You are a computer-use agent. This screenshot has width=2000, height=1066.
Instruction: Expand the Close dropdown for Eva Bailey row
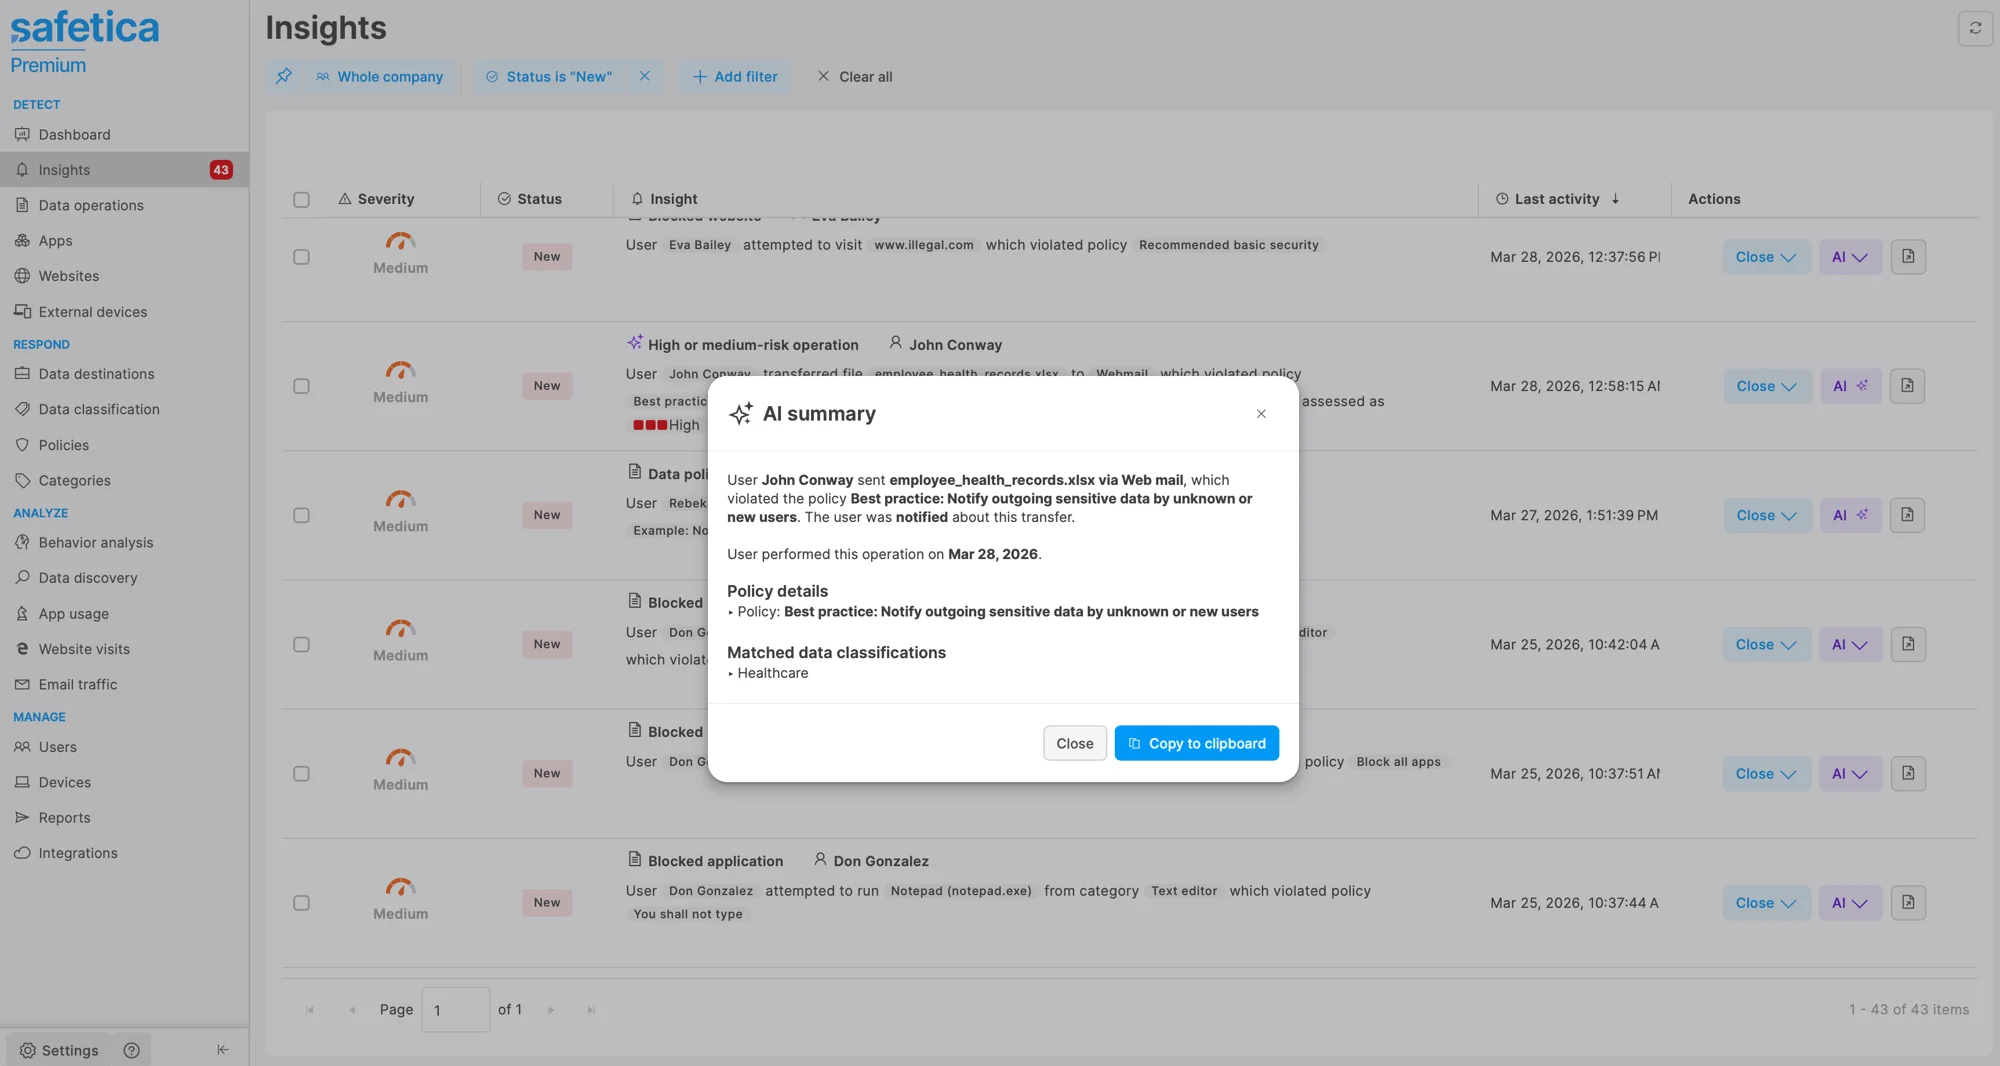(x=1766, y=257)
